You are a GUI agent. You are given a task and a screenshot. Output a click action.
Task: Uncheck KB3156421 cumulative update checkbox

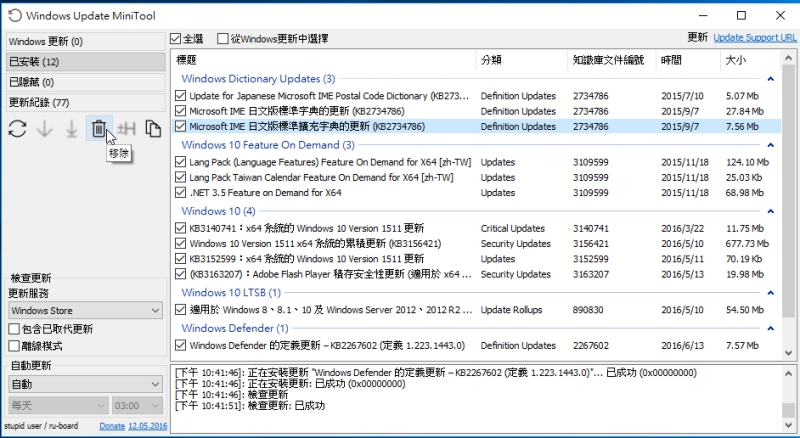pyautogui.click(x=180, y=244)
